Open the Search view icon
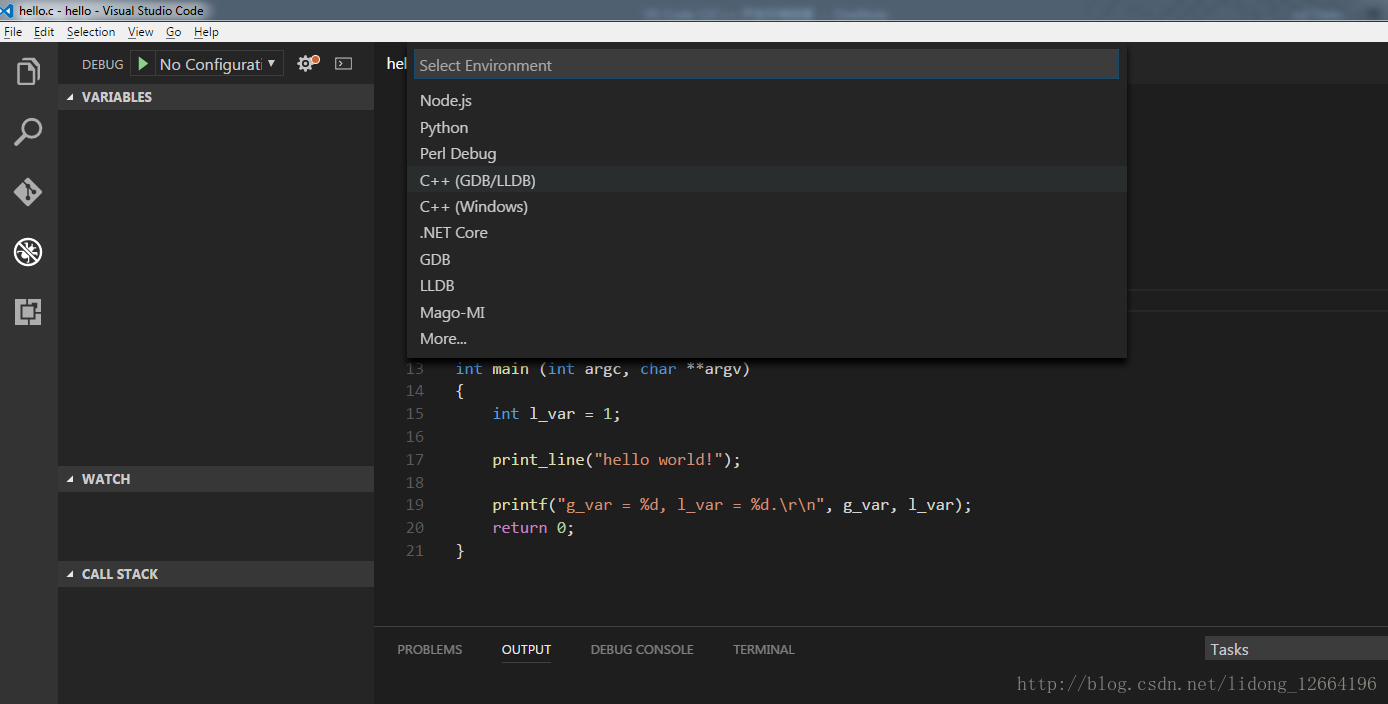The width and height of the screenshot is (1388, 704). tap(28, 132)
